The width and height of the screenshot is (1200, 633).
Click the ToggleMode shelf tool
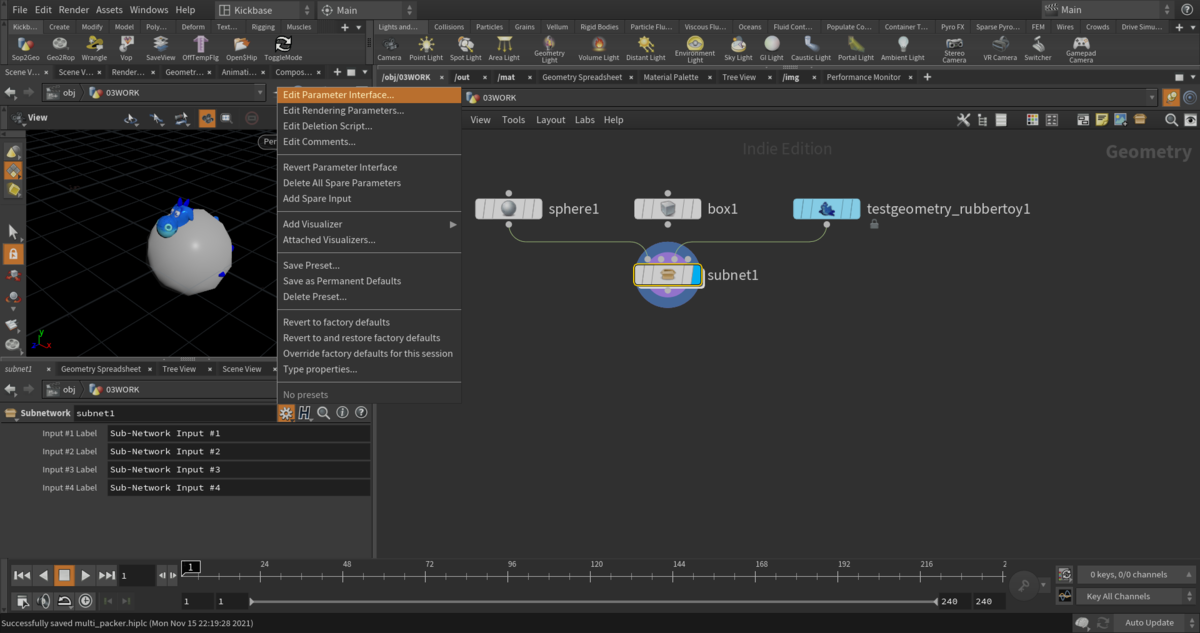(283, 48)
